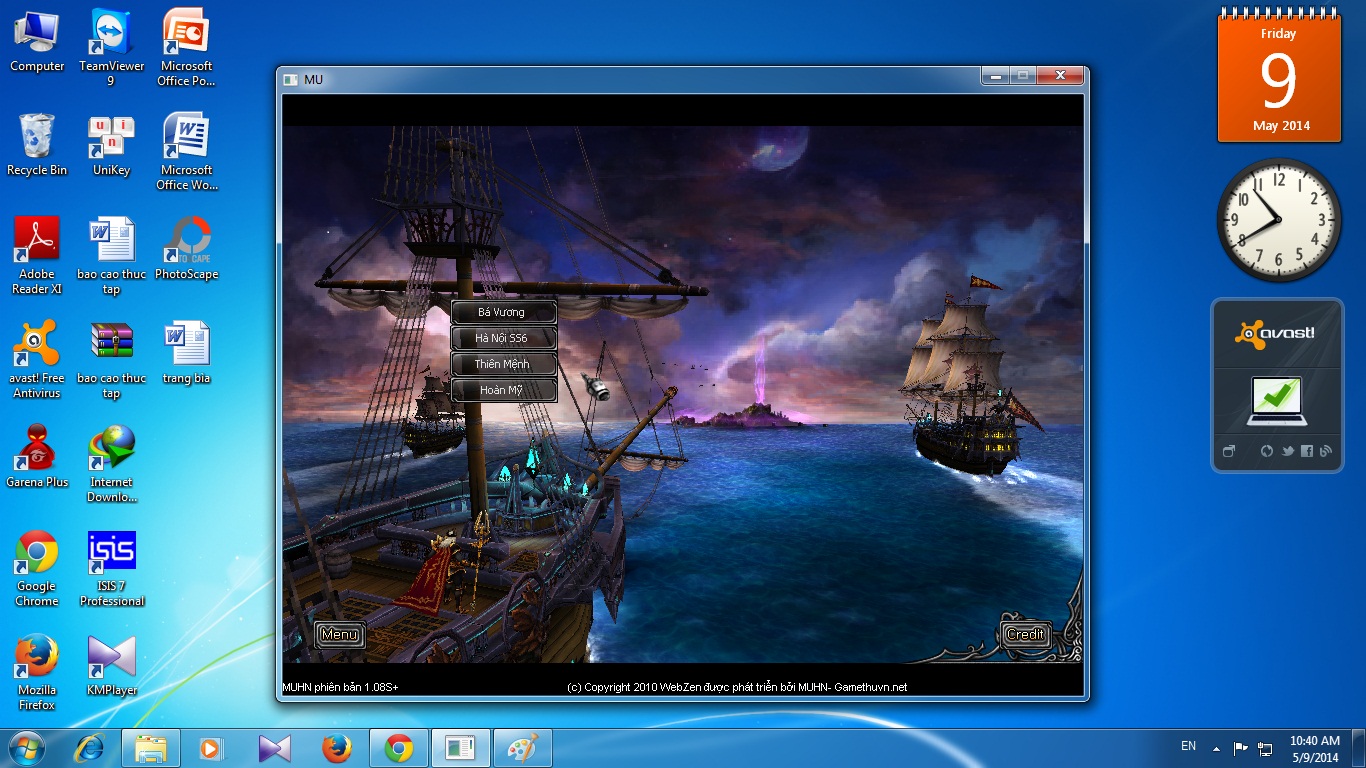
Task: Open Mozilla Firefox desktop shortcut
Action: (x=37, y=672)
